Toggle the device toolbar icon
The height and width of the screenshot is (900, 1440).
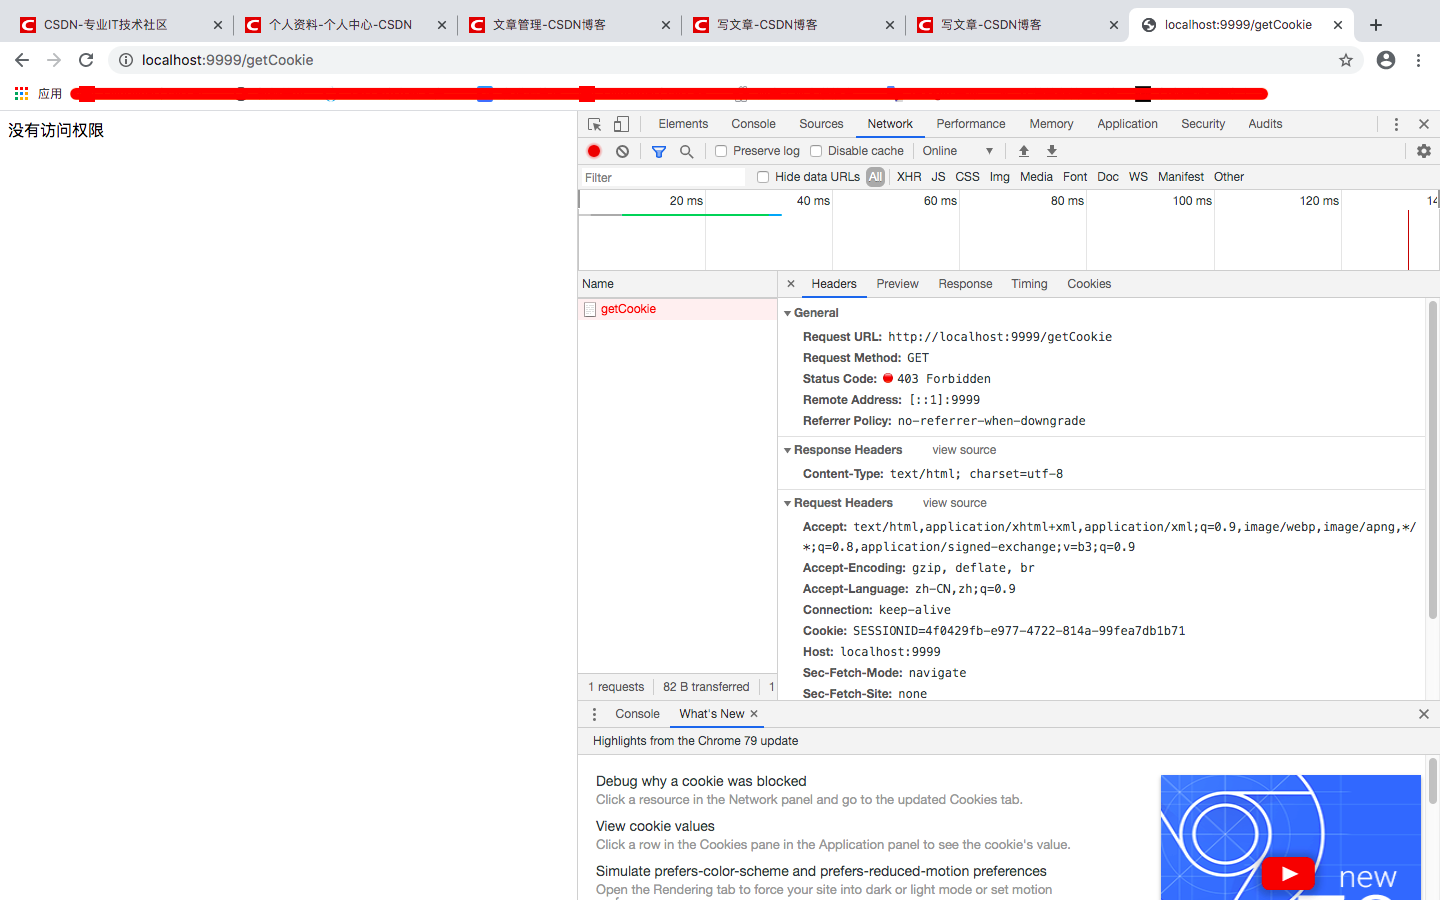click(x=621, y=124)
